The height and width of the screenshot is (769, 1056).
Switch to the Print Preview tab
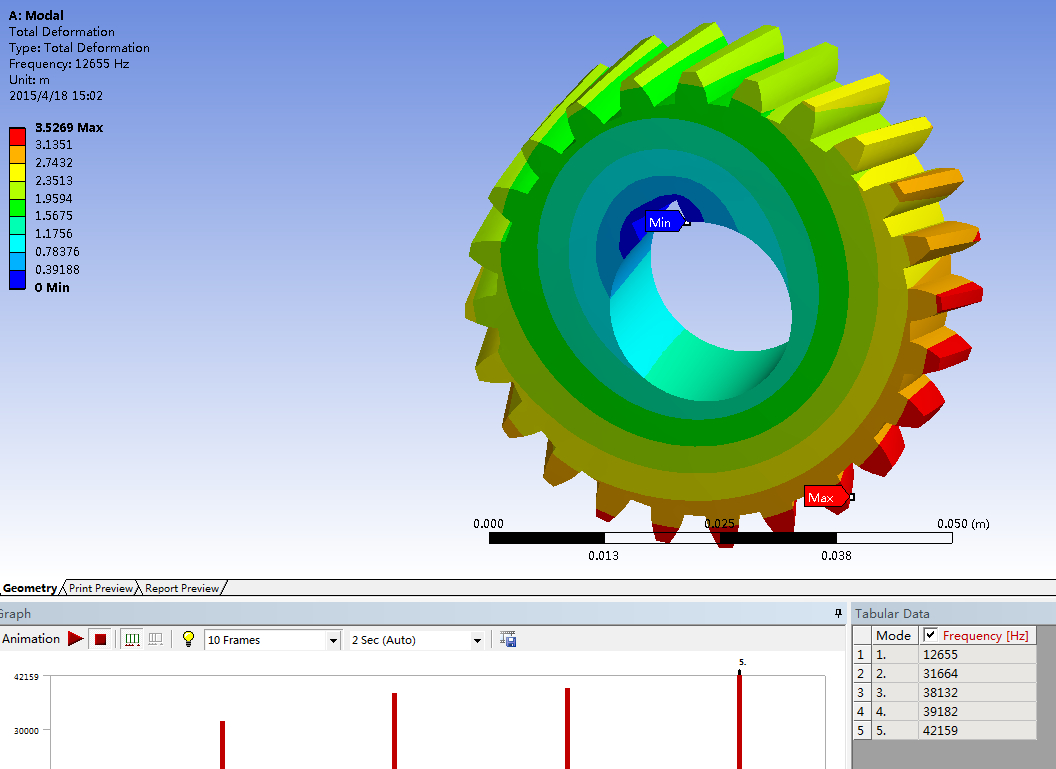[x=101, y=588]
